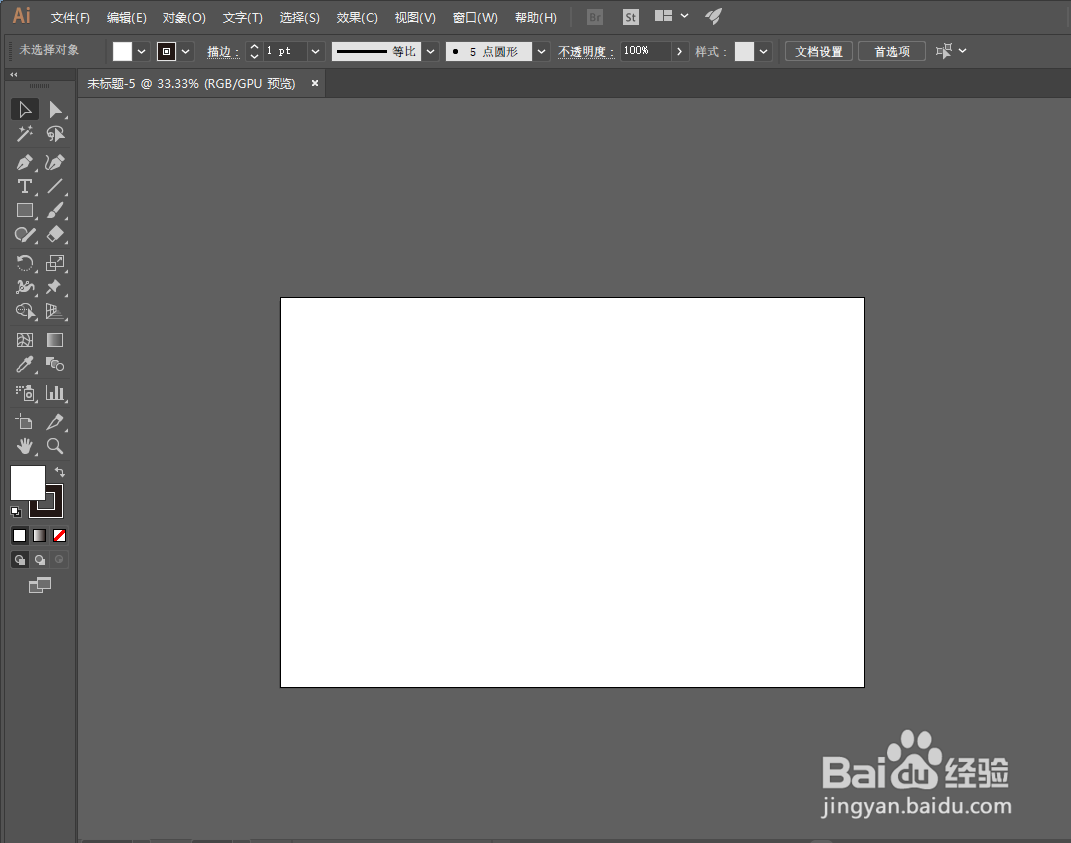This screenshot has width=1071, height=843.
Task: Select the Eraser tool
Action: coord(55,235)
